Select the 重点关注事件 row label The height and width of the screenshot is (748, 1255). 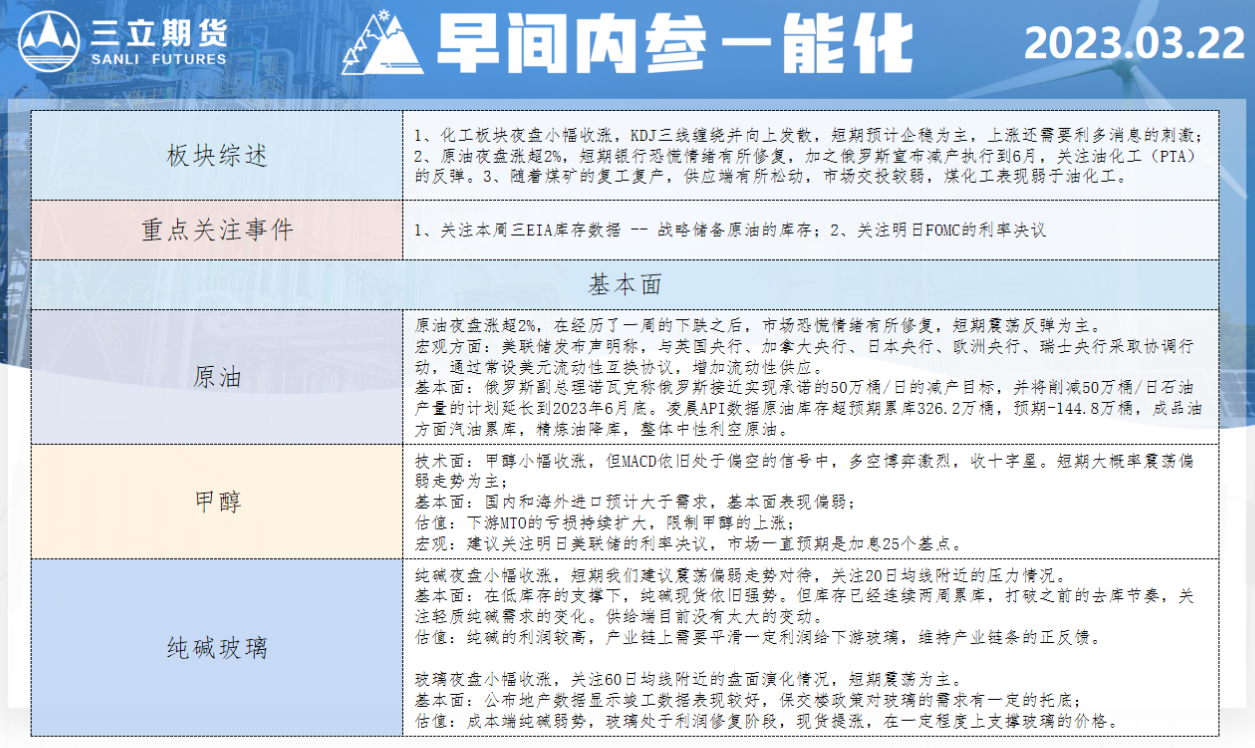[217, 230]
